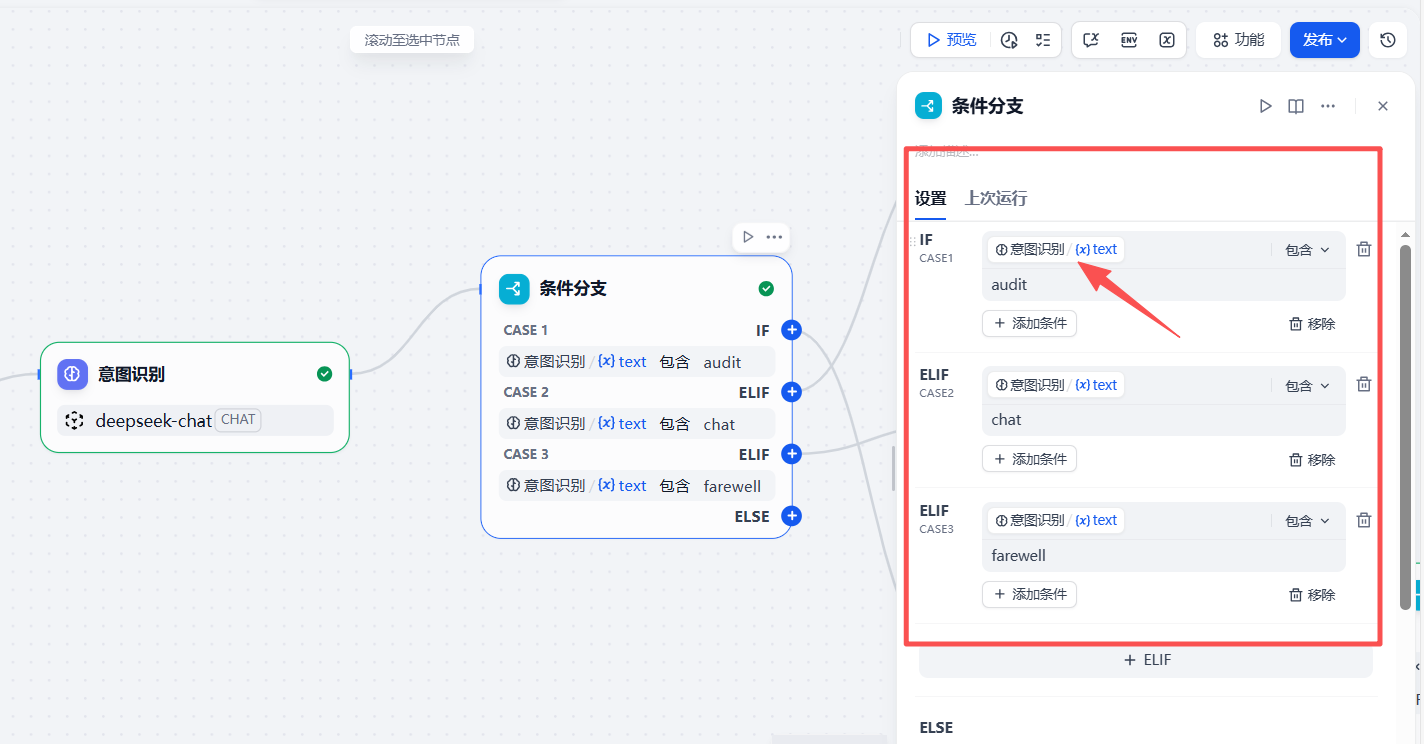The image size is (1424, 744).
Task: Click the 条件分支 icon in panel header
Action: coord(929,106)
